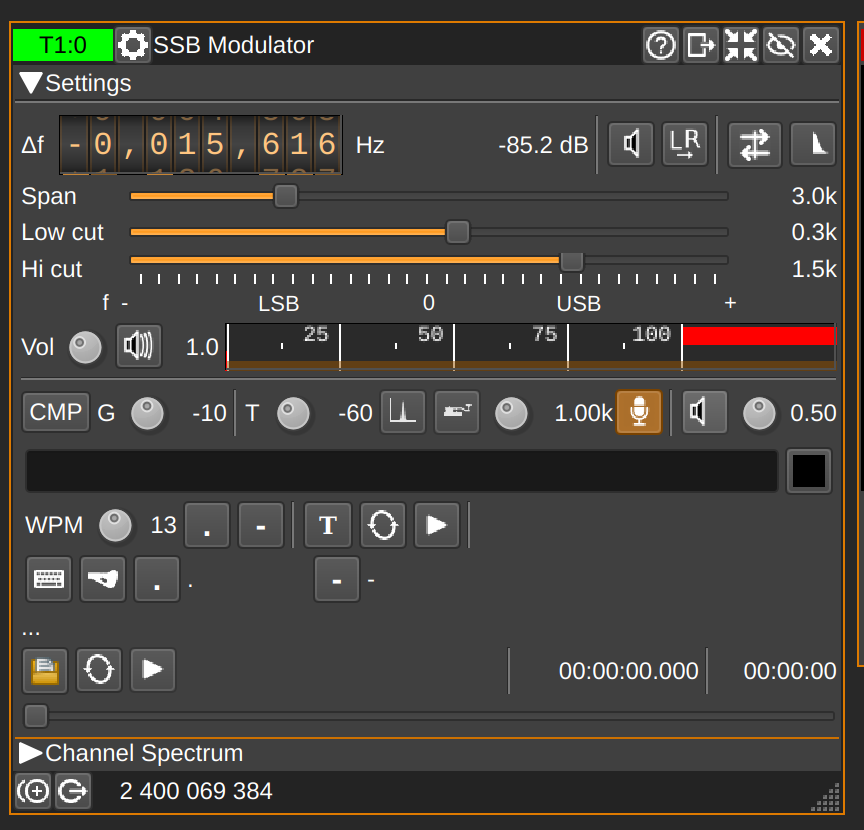Toggle the microphone audio input
The image size is (864, 830).
click(x=639, y=412)
